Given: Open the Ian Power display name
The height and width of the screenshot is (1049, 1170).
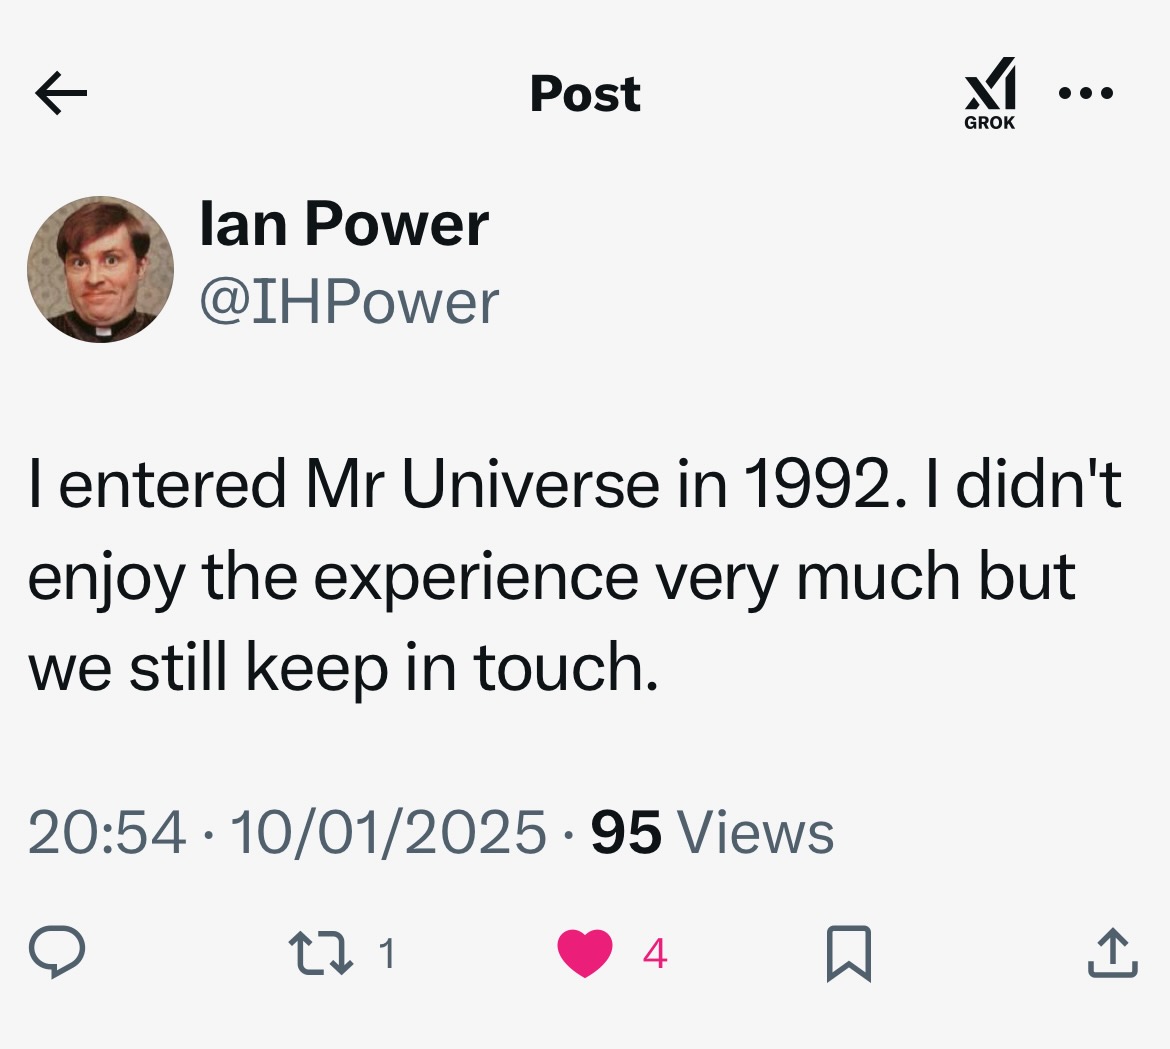Looking at the screenshot, I should coord(344,223).
